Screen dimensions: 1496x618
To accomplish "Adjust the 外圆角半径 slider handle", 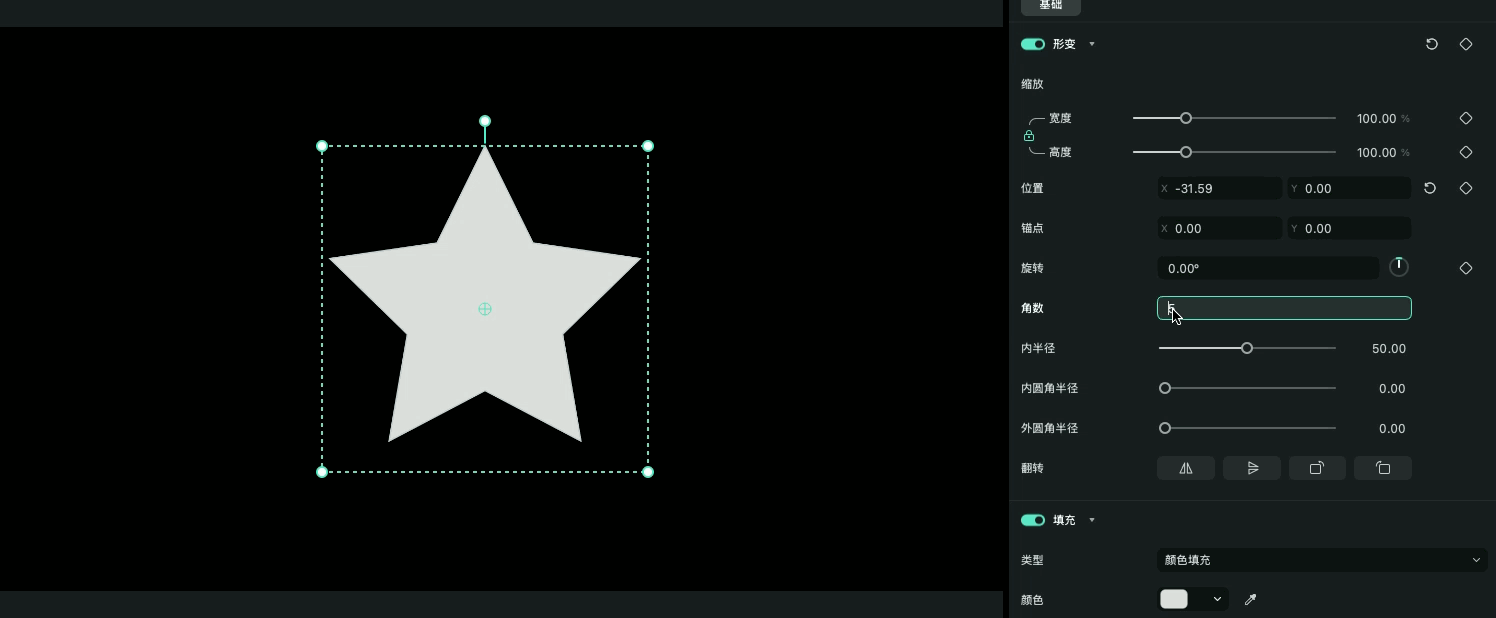I will coord(1165,428).
